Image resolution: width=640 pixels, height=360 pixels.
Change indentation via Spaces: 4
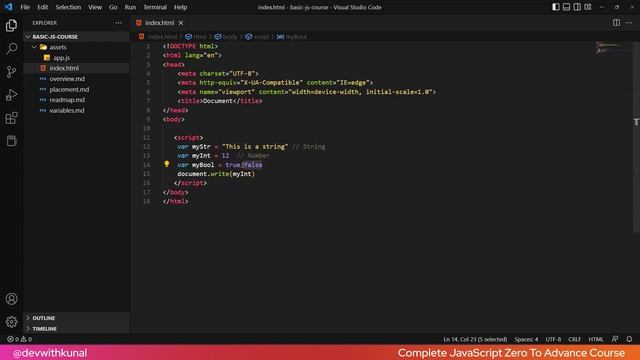[x=526, y=339]
